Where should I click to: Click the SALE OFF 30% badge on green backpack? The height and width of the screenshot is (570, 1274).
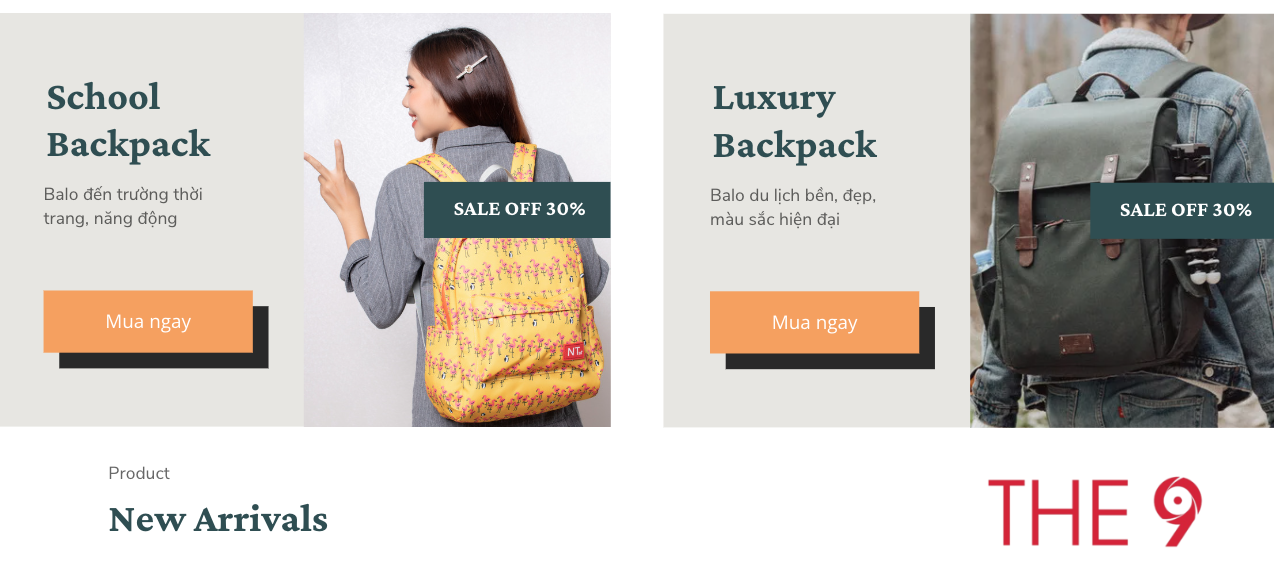coord(1183,210)
